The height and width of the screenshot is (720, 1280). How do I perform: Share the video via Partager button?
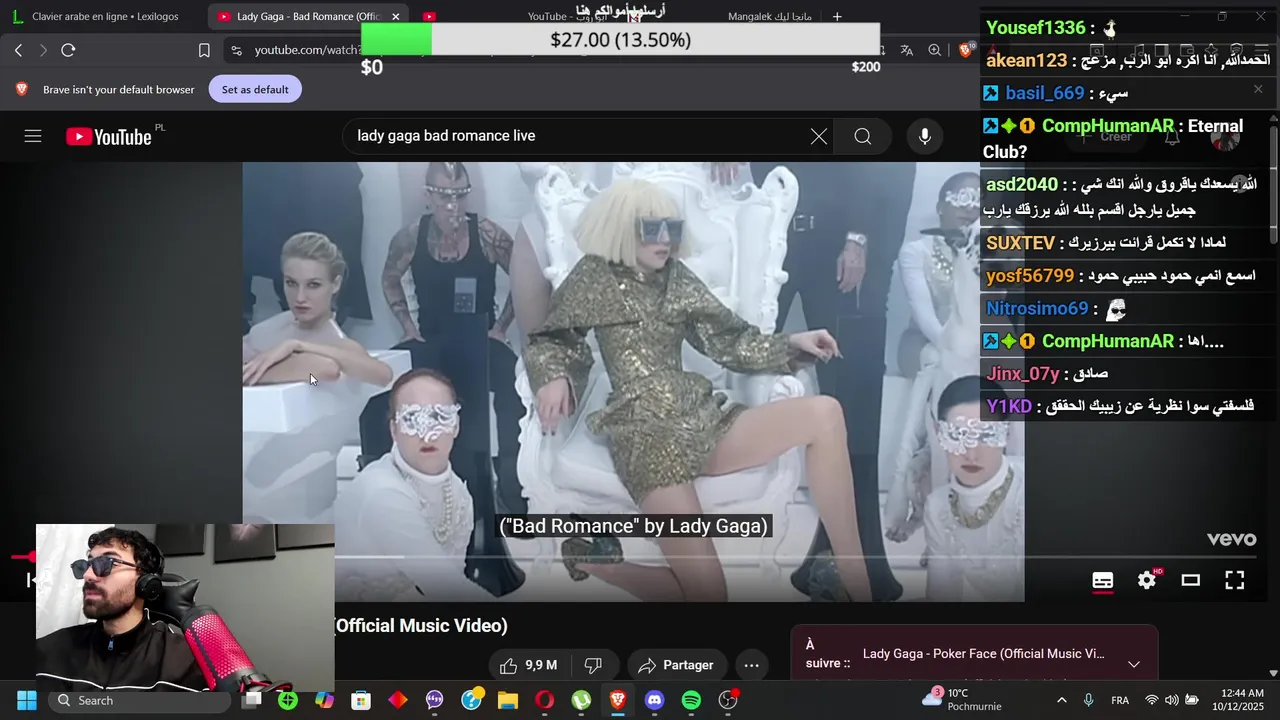[x=676, y=665]
